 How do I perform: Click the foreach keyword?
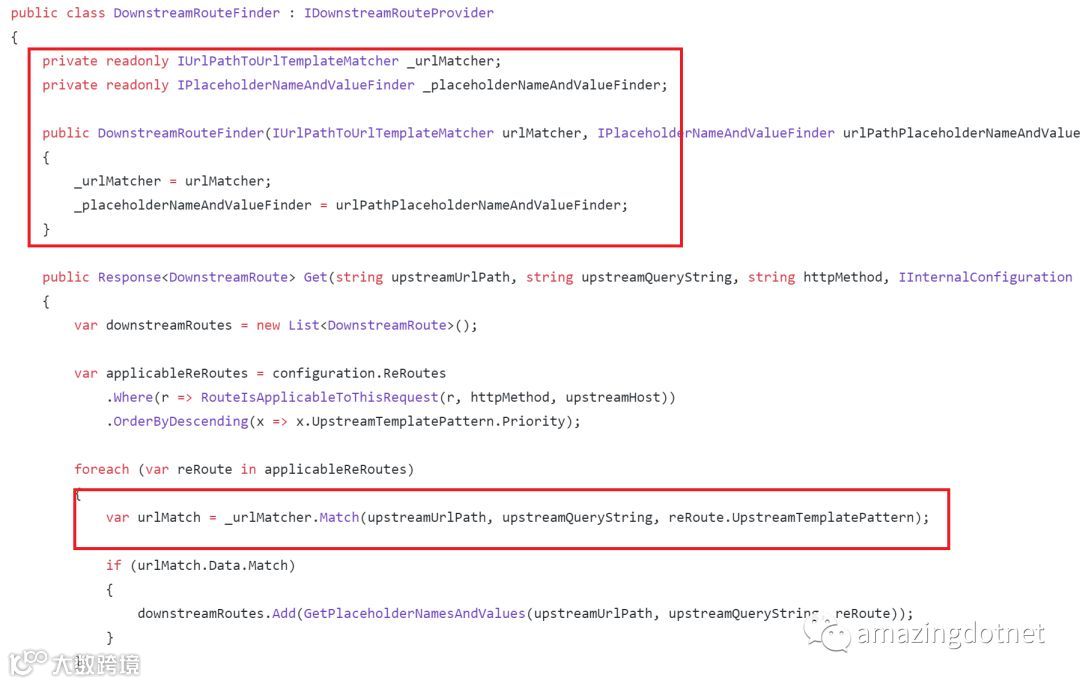pyautogui.click(x=101, y=469)
